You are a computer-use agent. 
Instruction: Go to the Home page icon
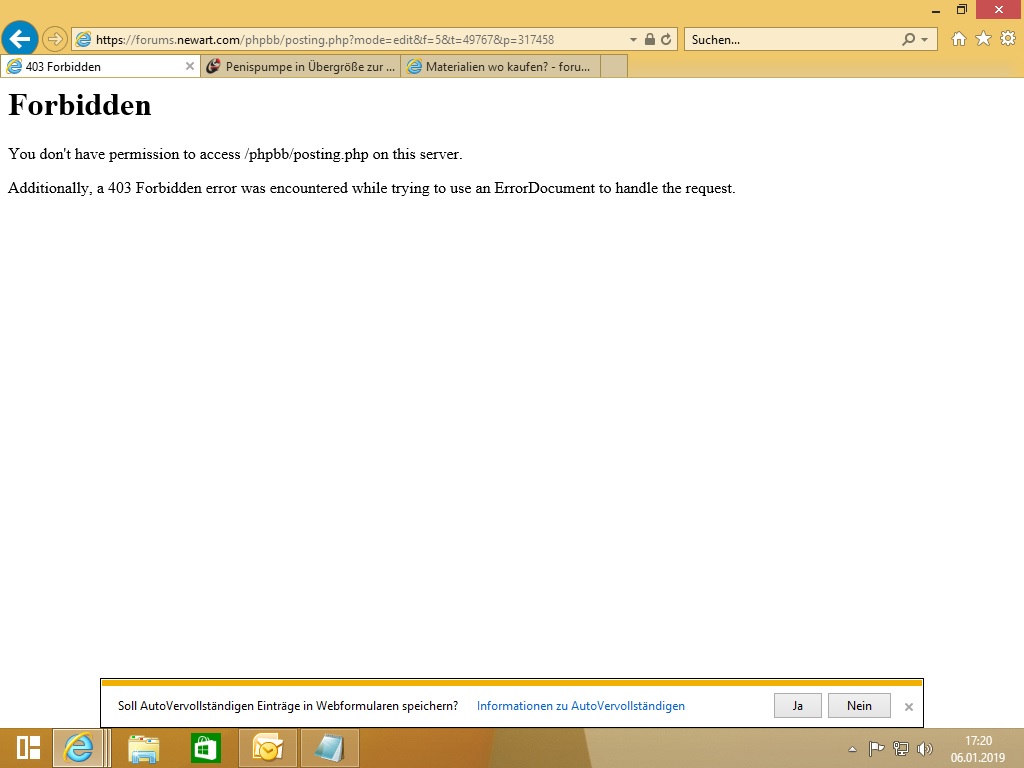click(959, 39)
